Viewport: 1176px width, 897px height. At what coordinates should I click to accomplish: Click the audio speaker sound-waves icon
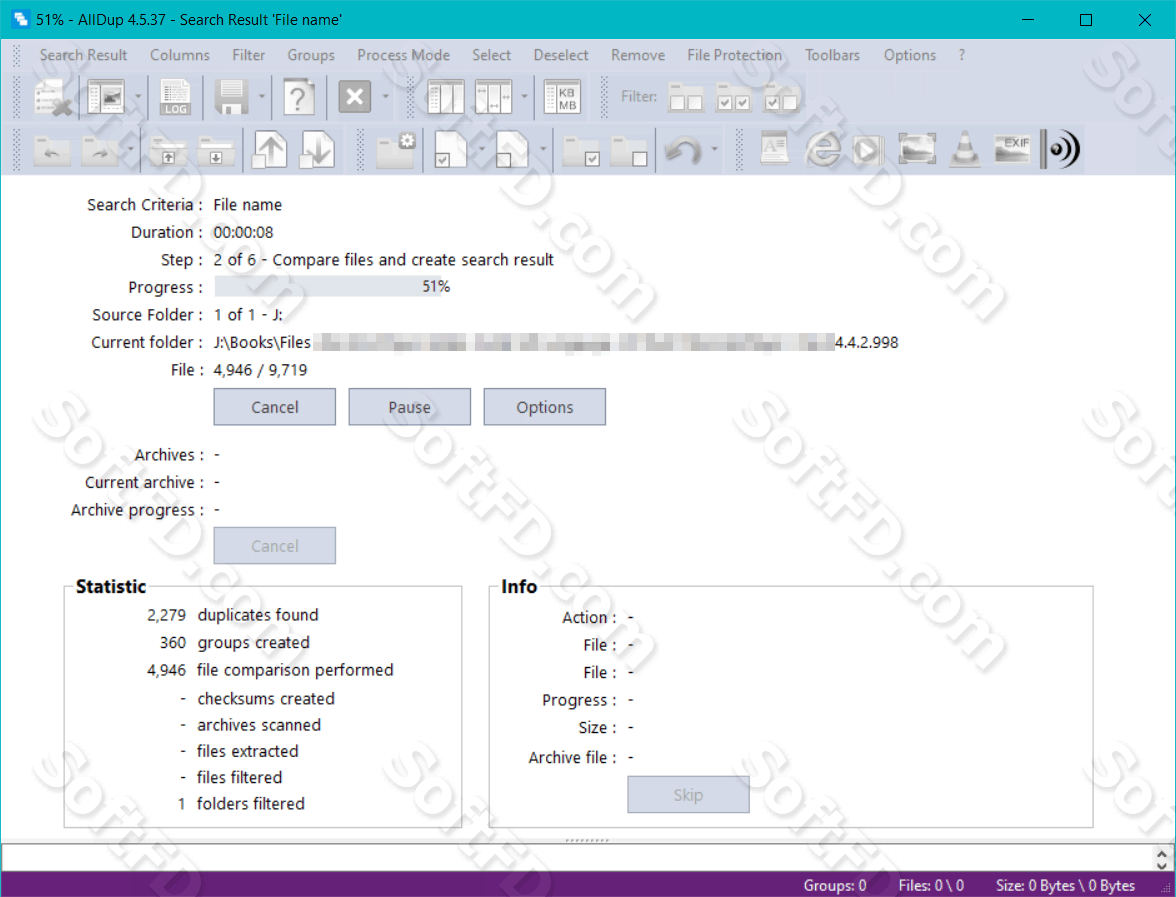point(1060,149)
